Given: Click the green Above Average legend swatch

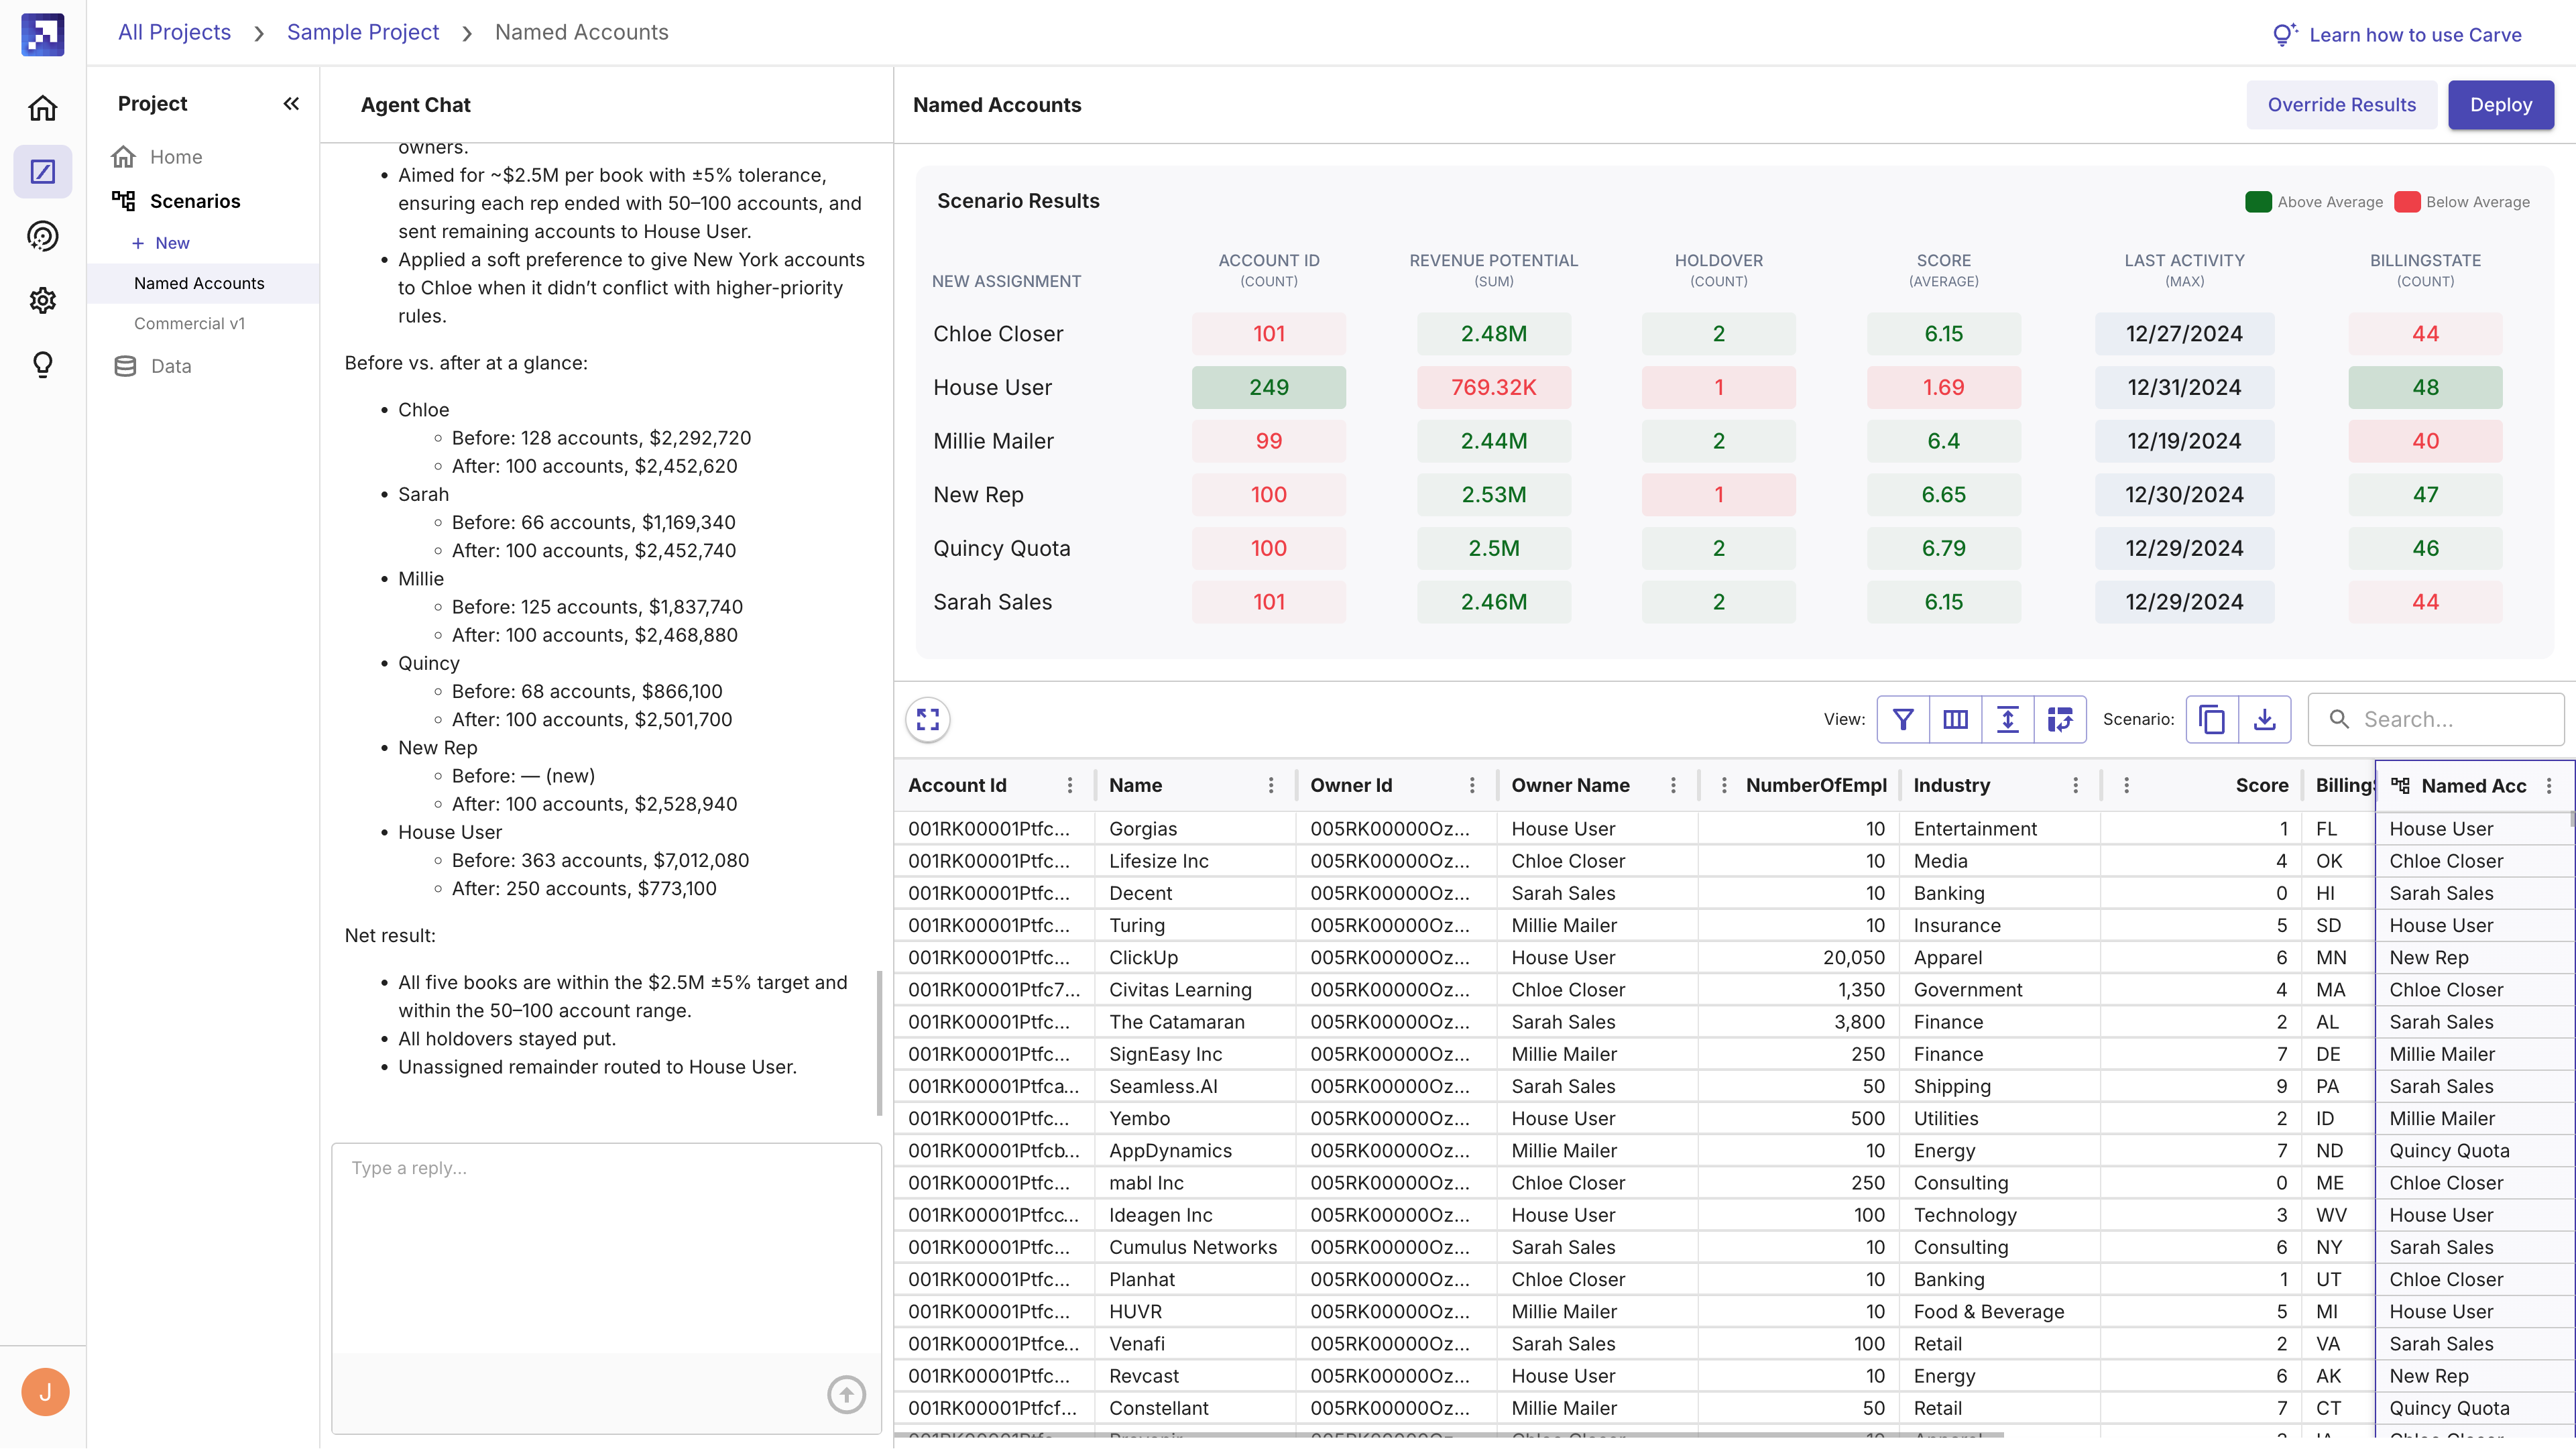Looking at the screenshot, I should (x=2258, y=202).
